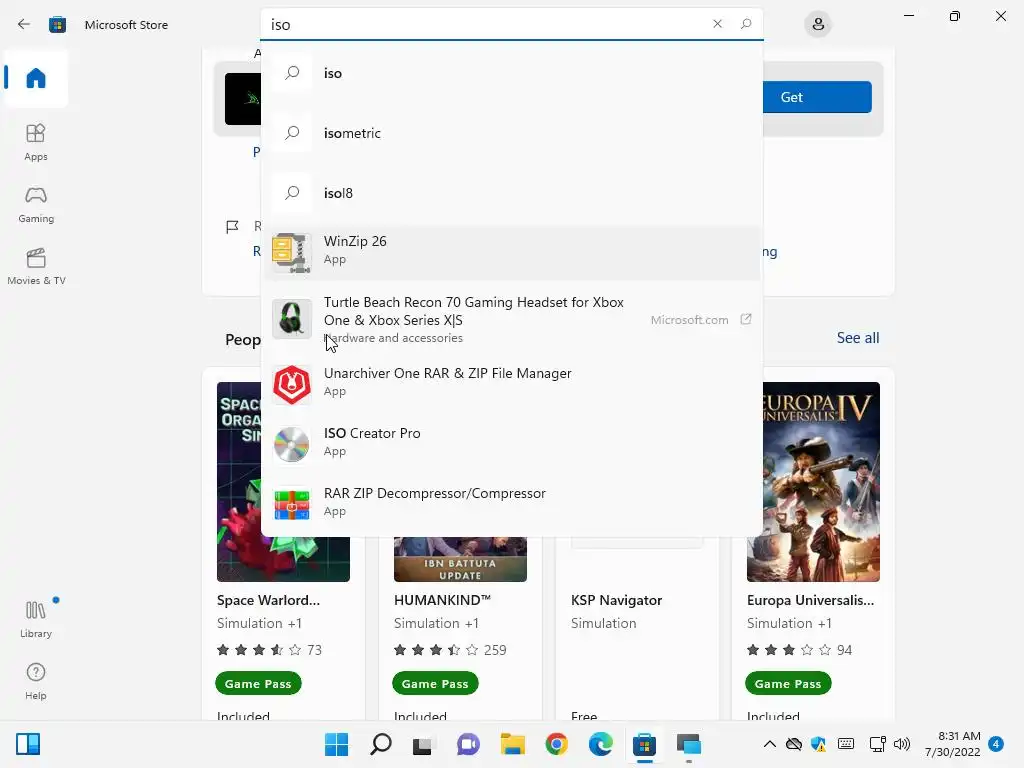The image size is (1024, 768).
Task: Open taskbar Search
Action: (381, 744)
